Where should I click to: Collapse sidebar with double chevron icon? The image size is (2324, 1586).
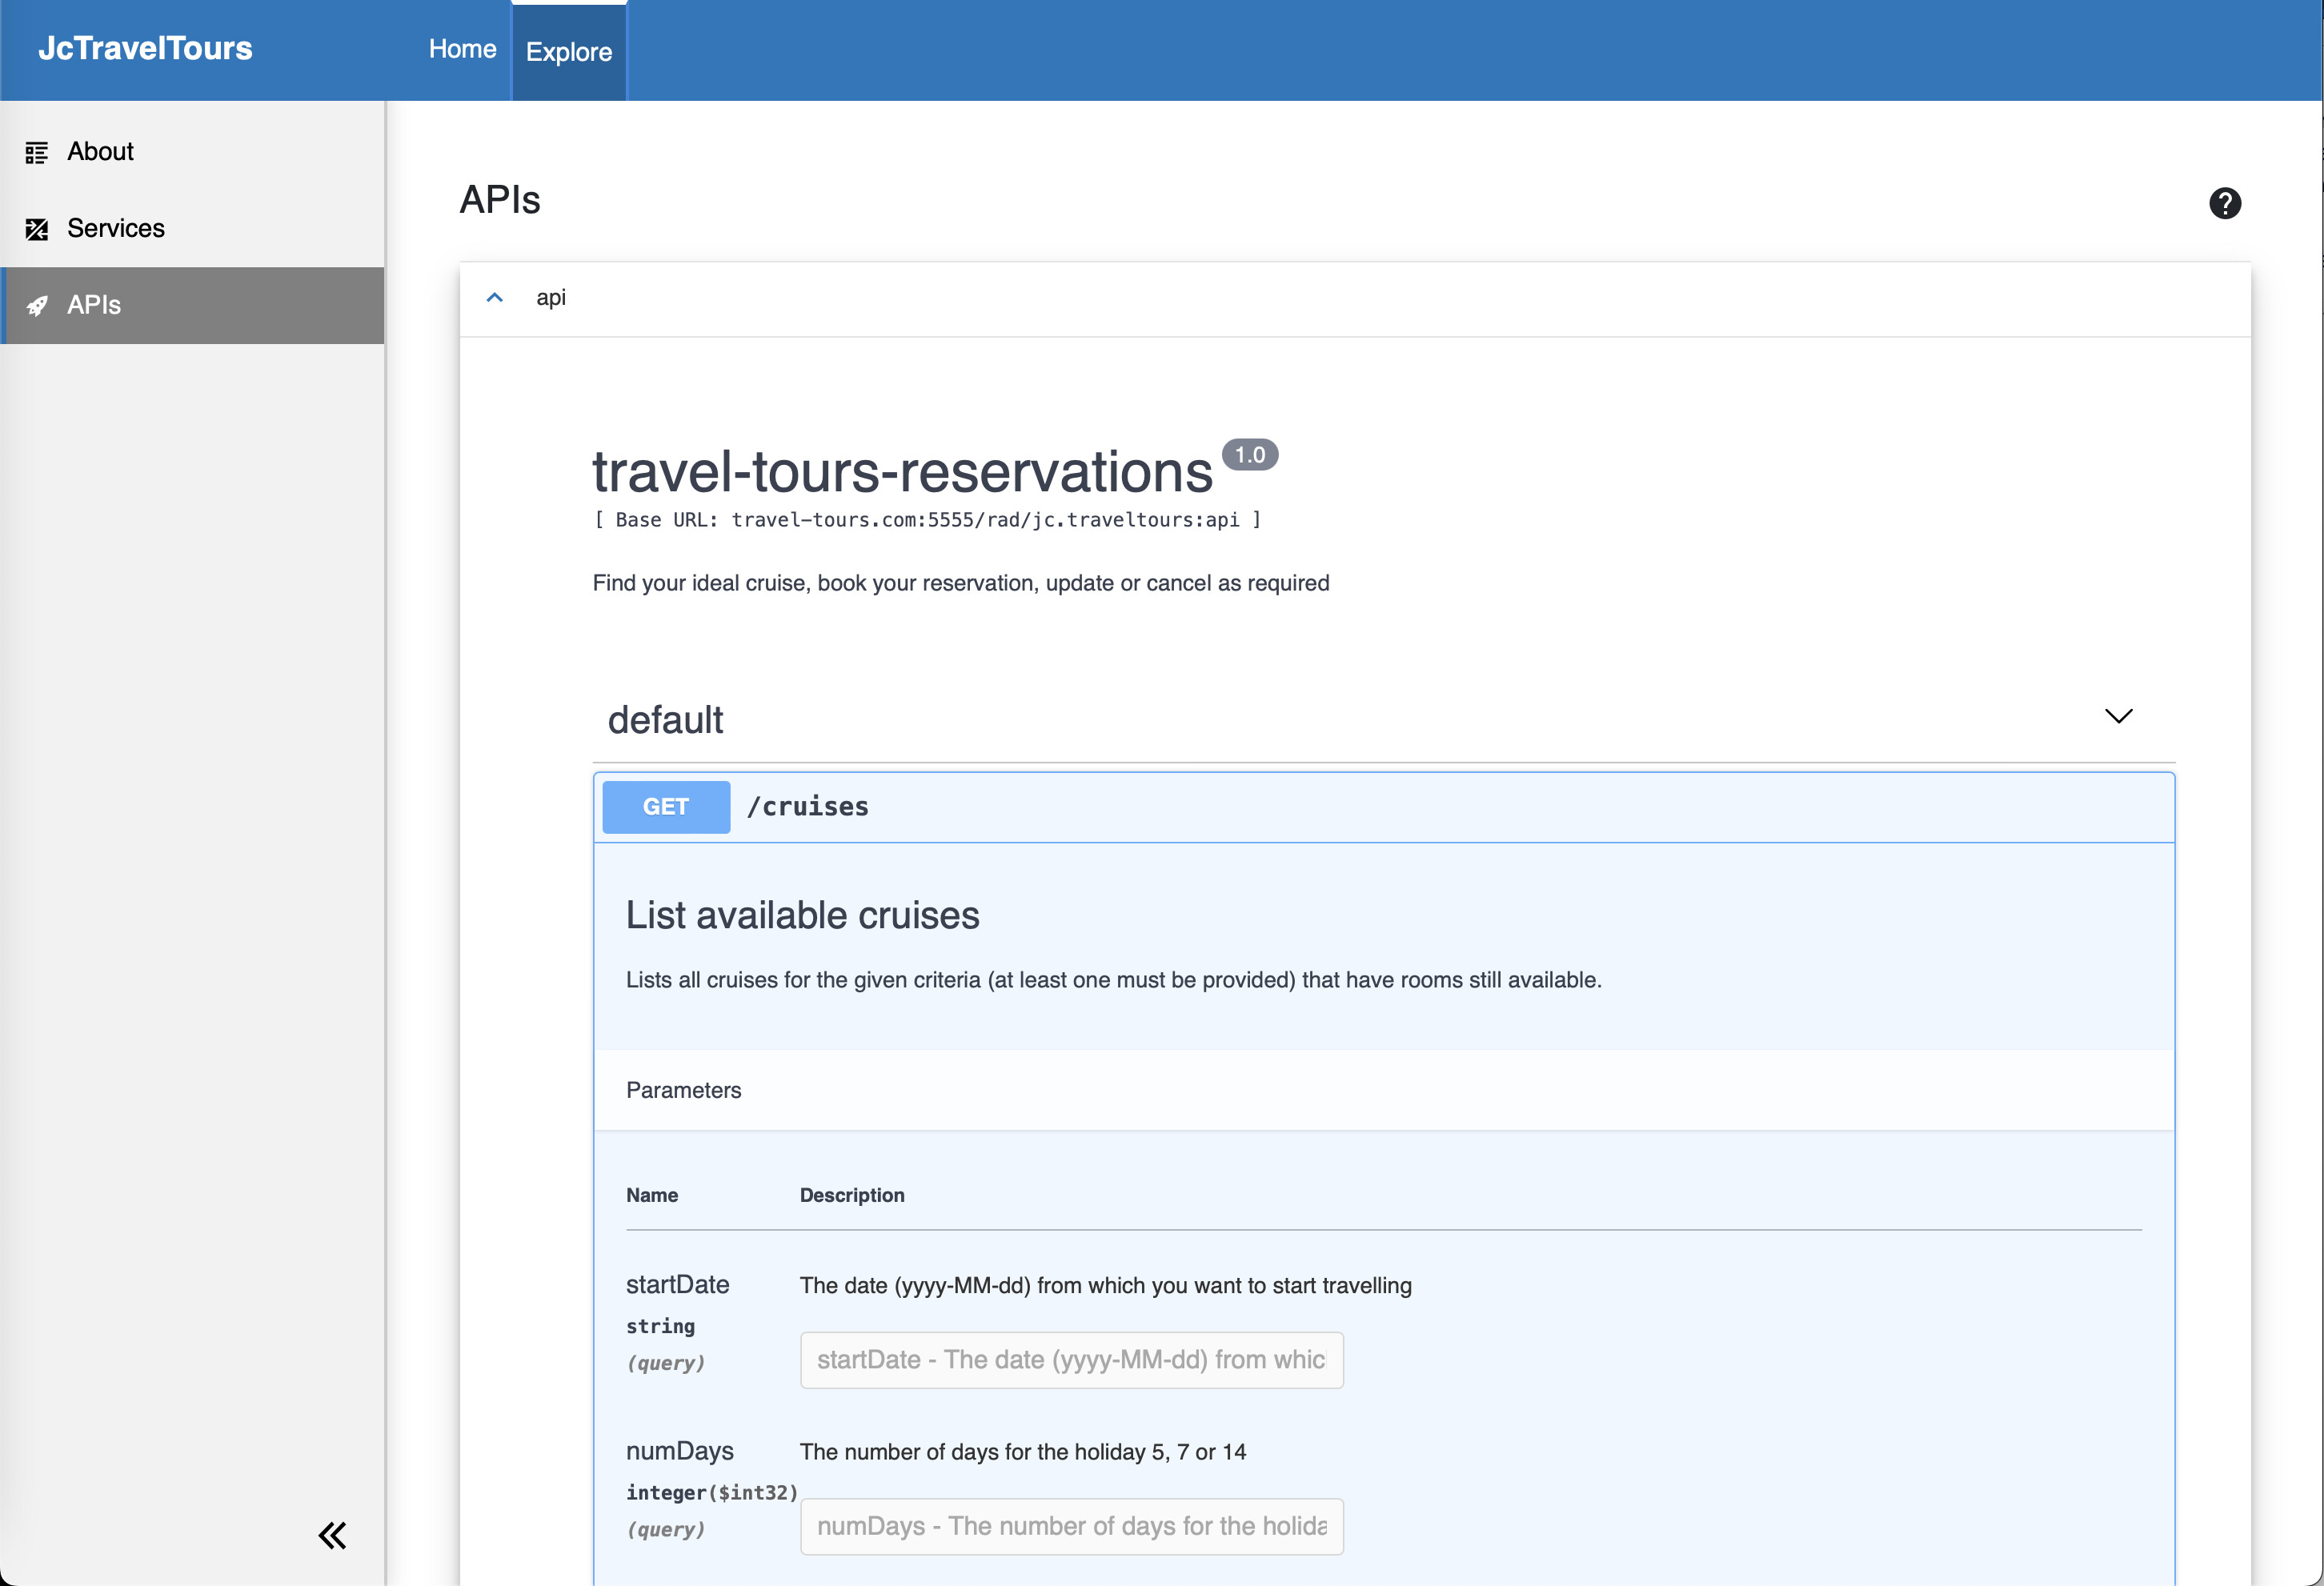point(332,1535)
